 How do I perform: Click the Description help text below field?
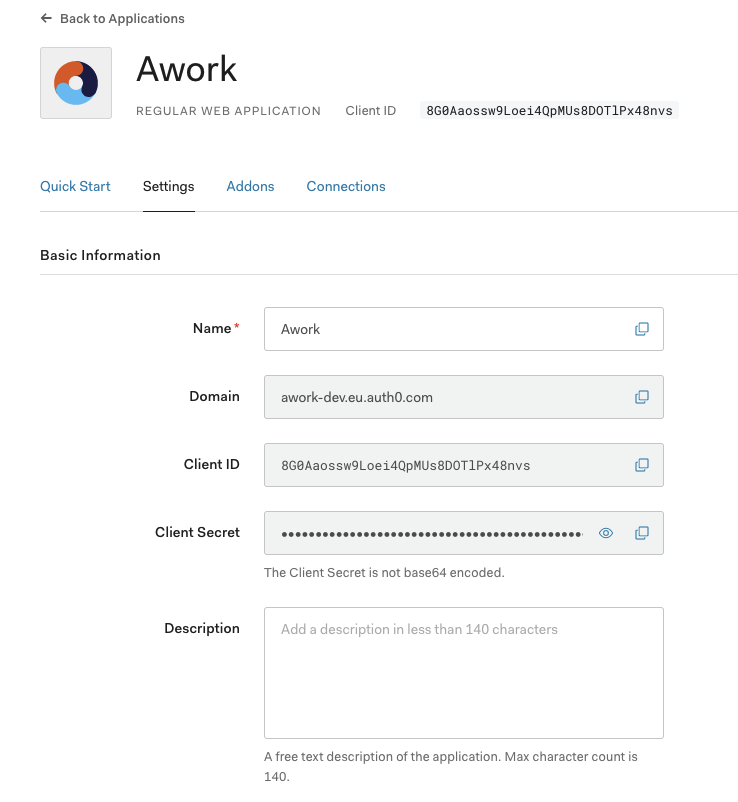pyautogui.click(x=451, y=766)
